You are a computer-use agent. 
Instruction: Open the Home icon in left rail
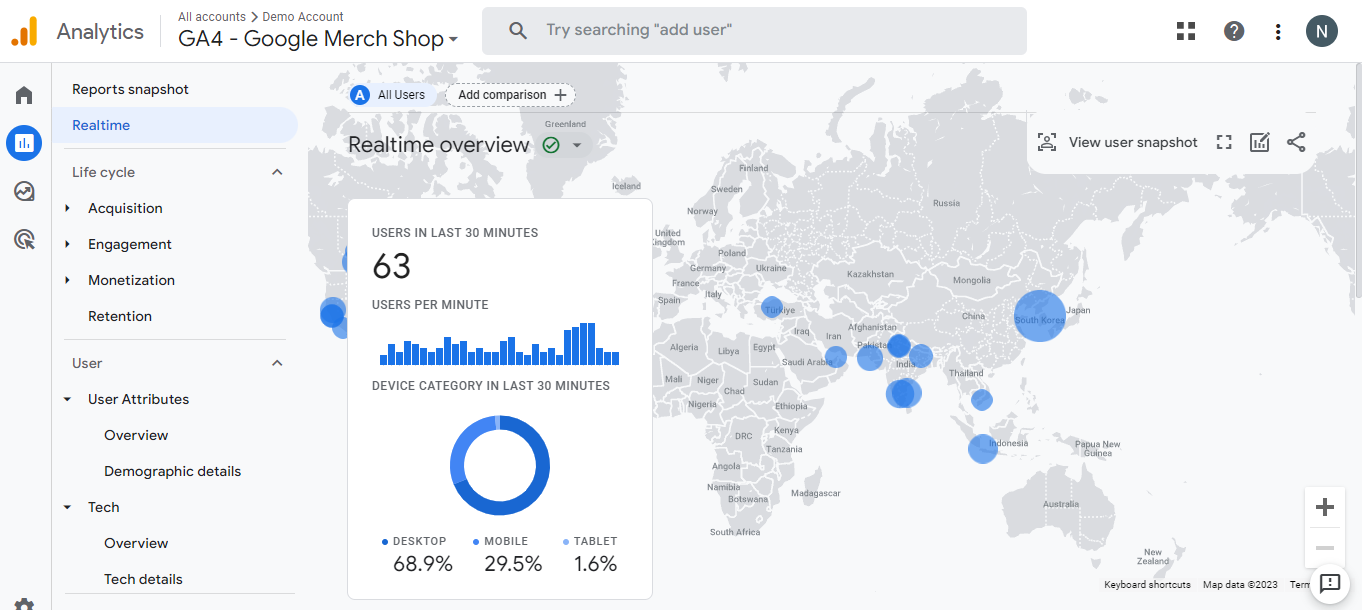(24, 96)
